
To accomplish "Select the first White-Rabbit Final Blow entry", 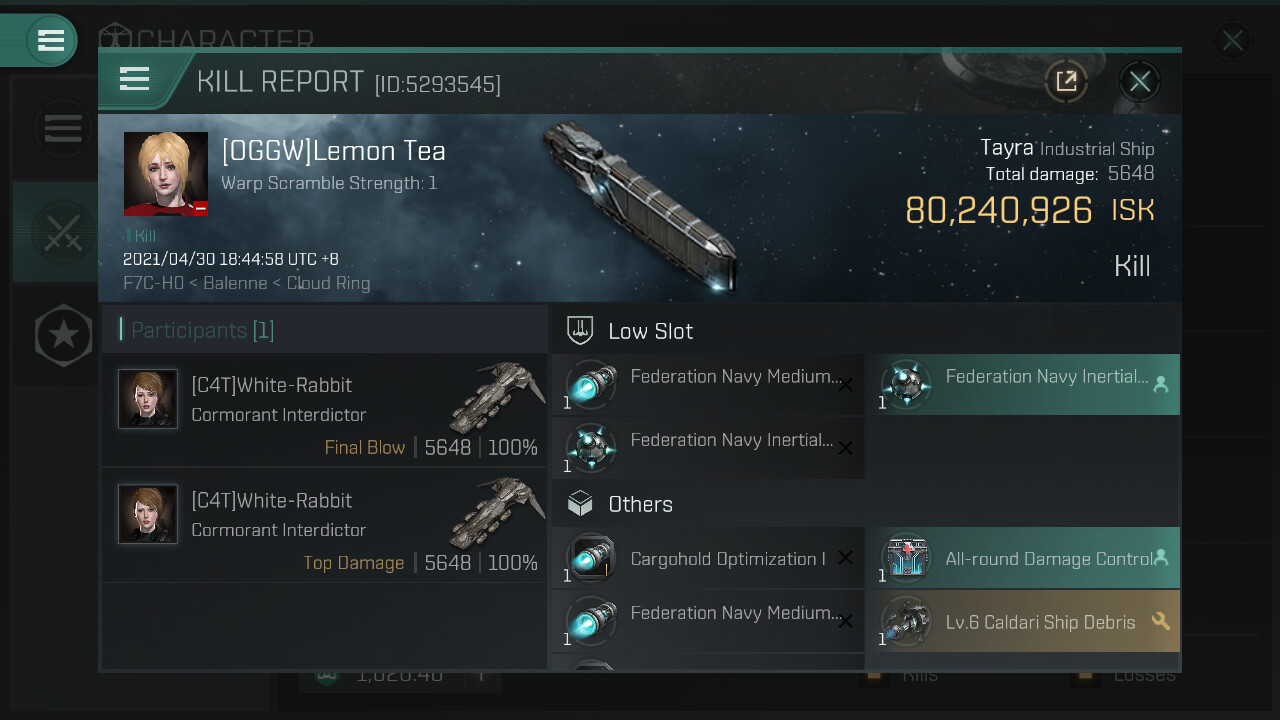I will click(x=324, y=410).
